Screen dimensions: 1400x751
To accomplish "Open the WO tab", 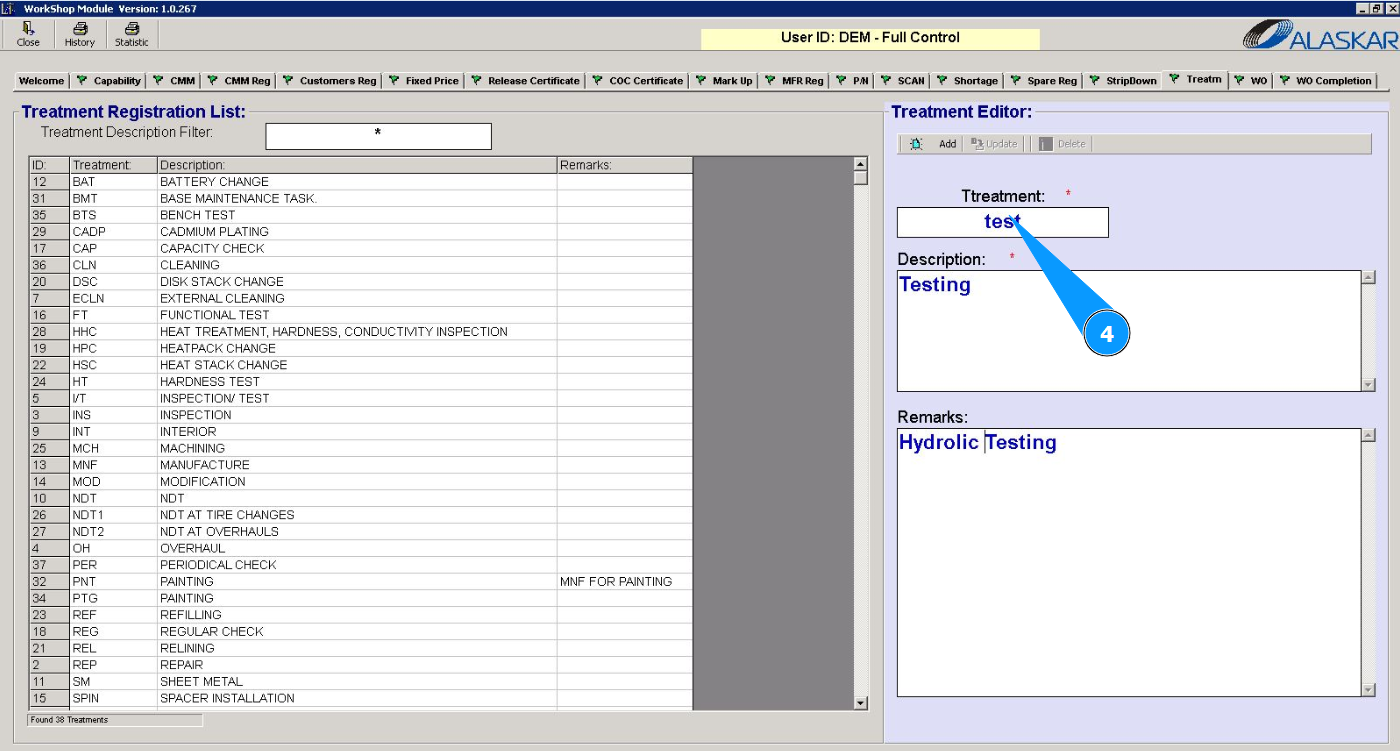I will click(1250, 81).
